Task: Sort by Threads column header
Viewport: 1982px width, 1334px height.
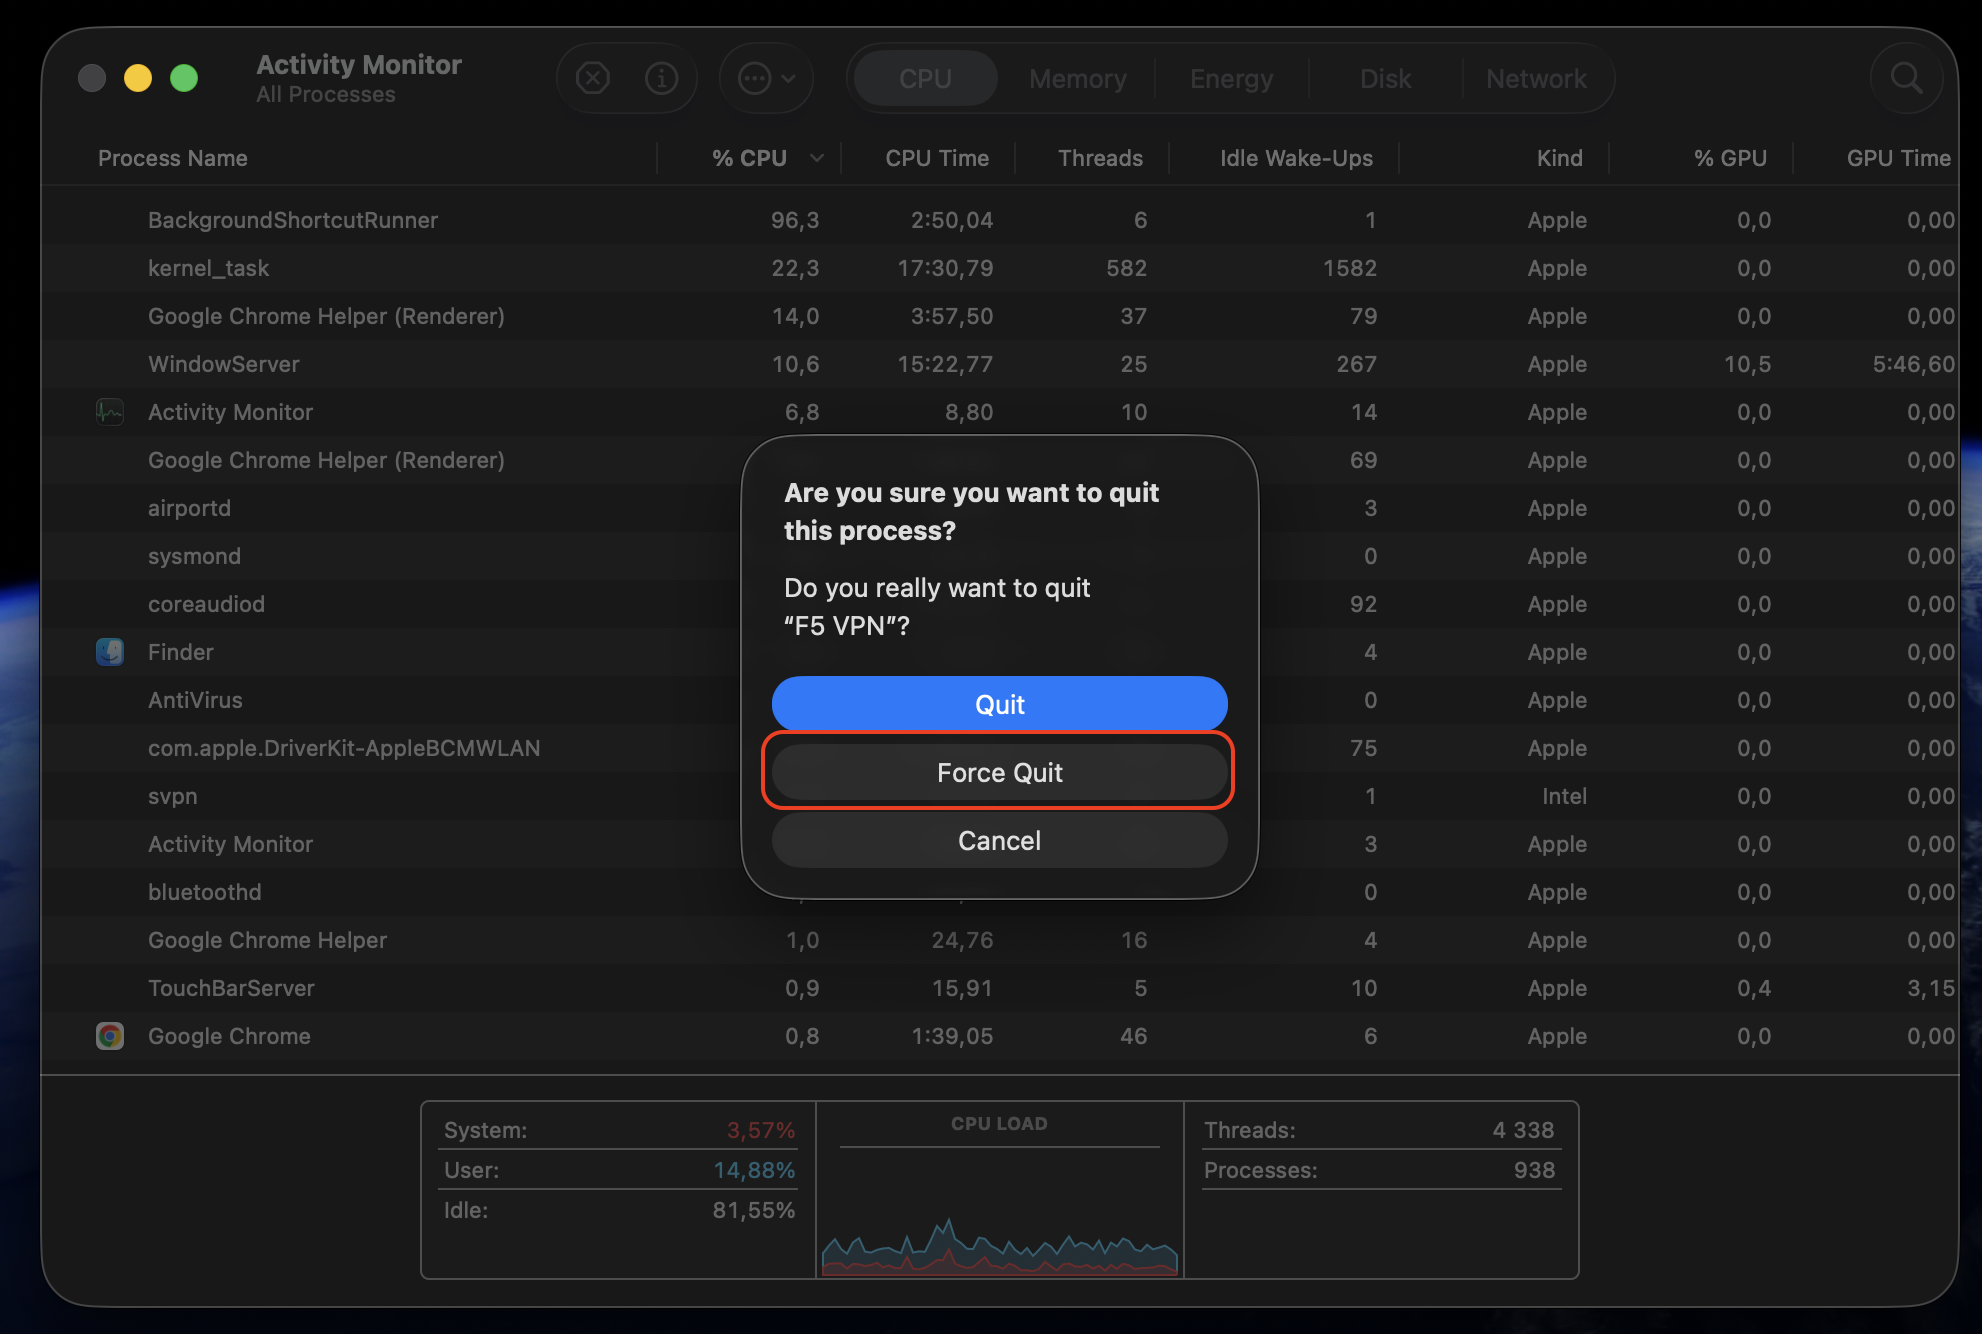Action: click(1100, 158)
